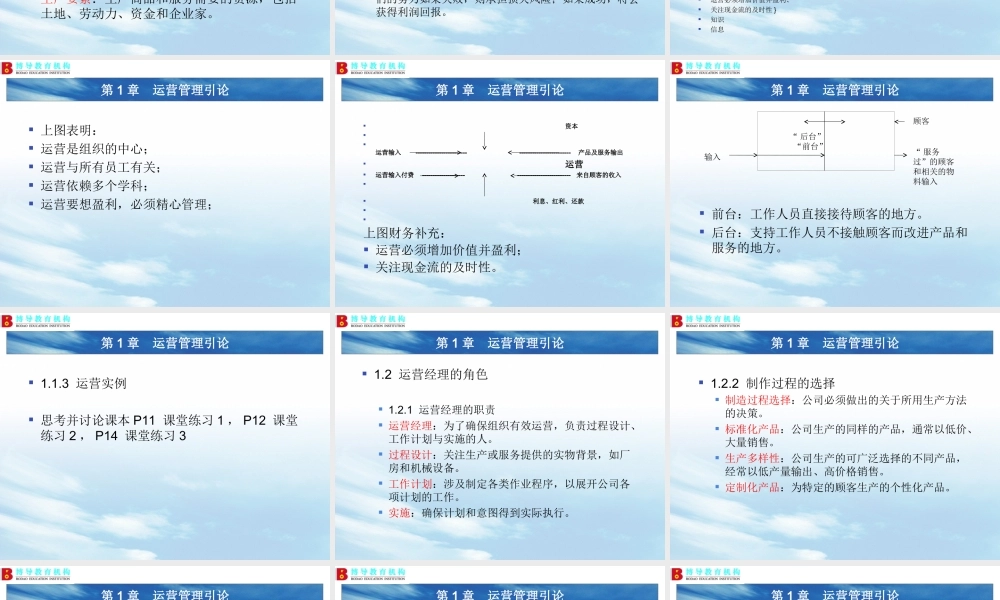
Task: Click the 利息、红利、还款 label in the diagram
Action: click(559, 201)
